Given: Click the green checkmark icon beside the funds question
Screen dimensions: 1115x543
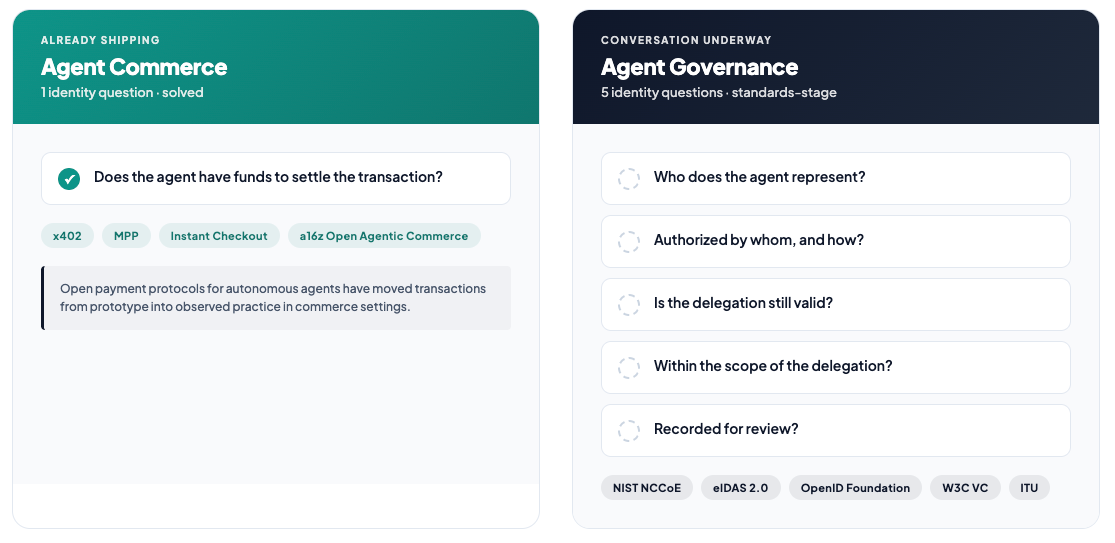Looking at the screenshot, I should pos(69,178).
